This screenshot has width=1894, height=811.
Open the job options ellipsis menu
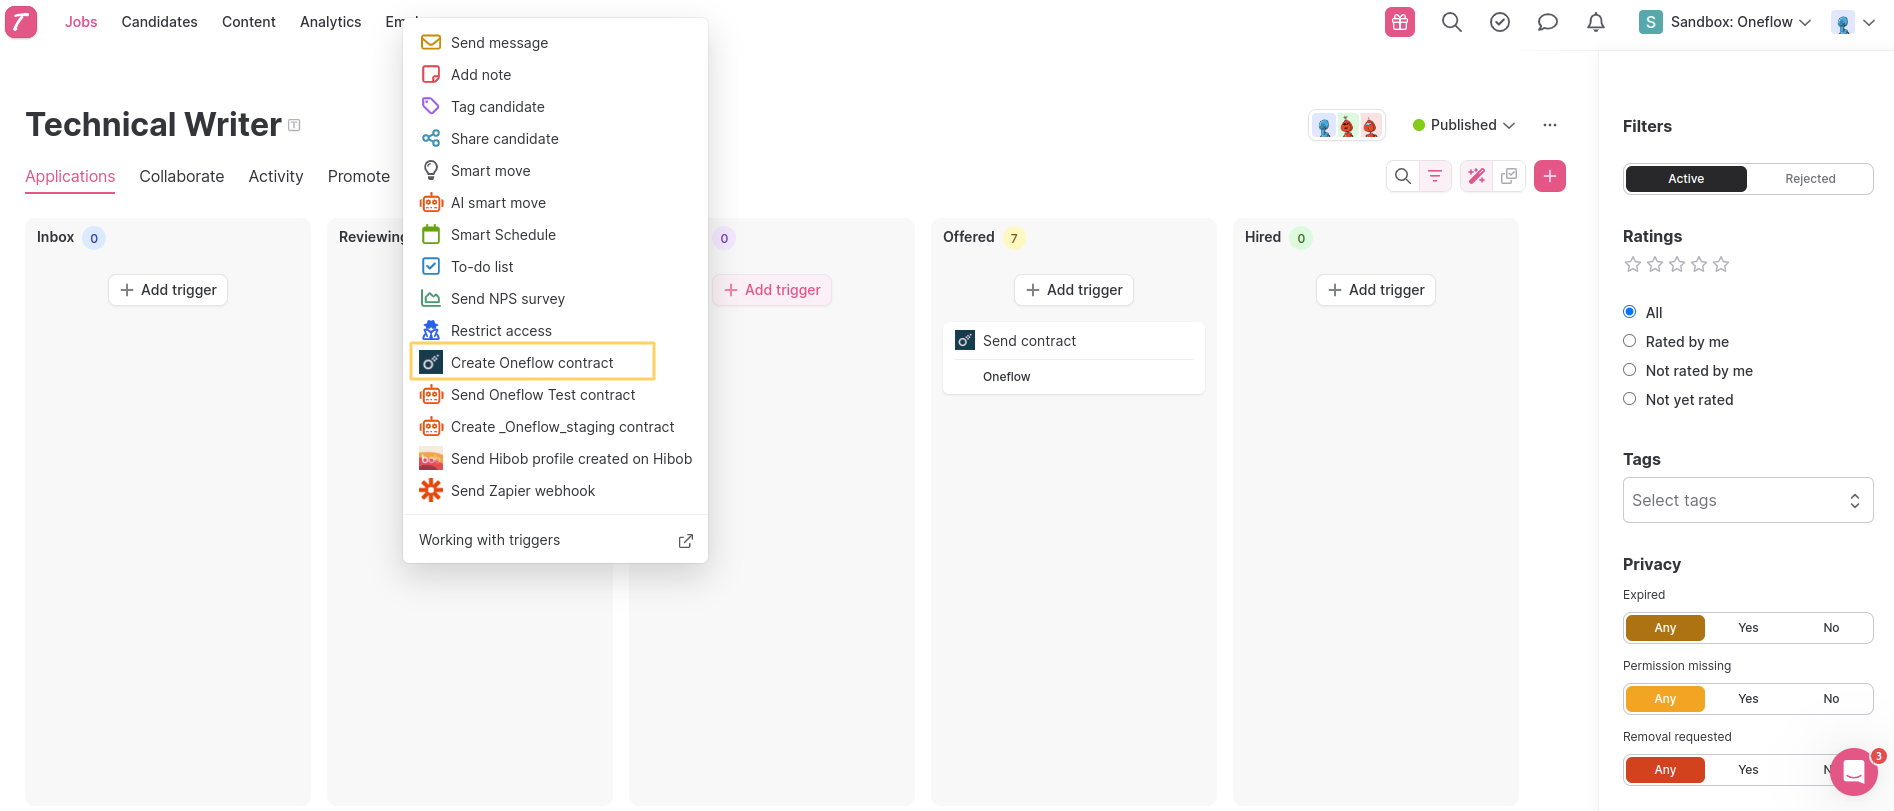tap(1550, 125)
